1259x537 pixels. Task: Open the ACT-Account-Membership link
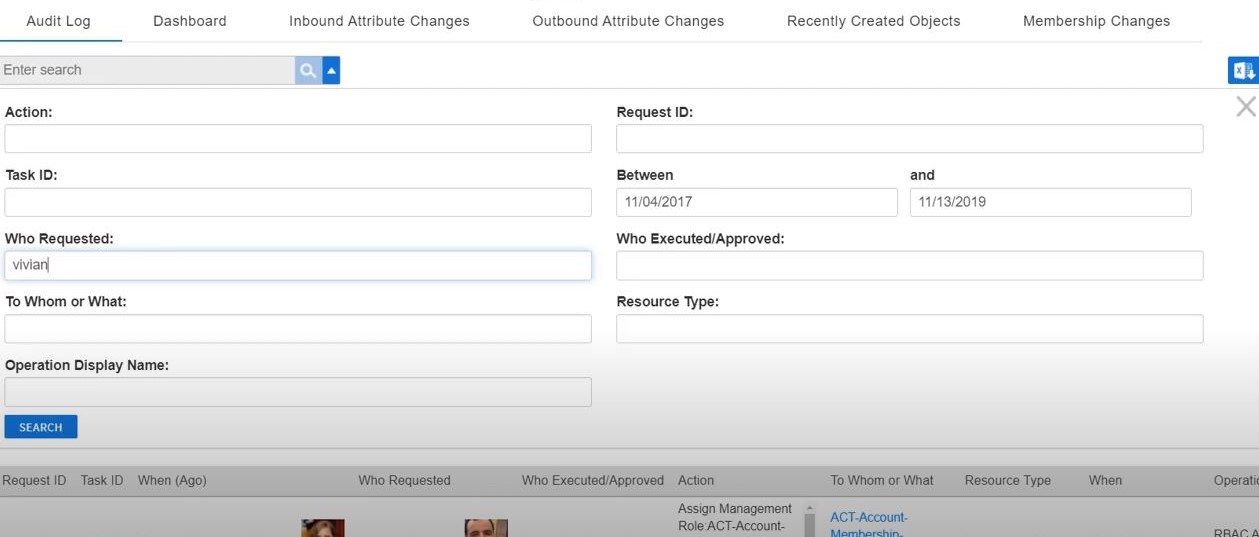(x=868, y=524)
